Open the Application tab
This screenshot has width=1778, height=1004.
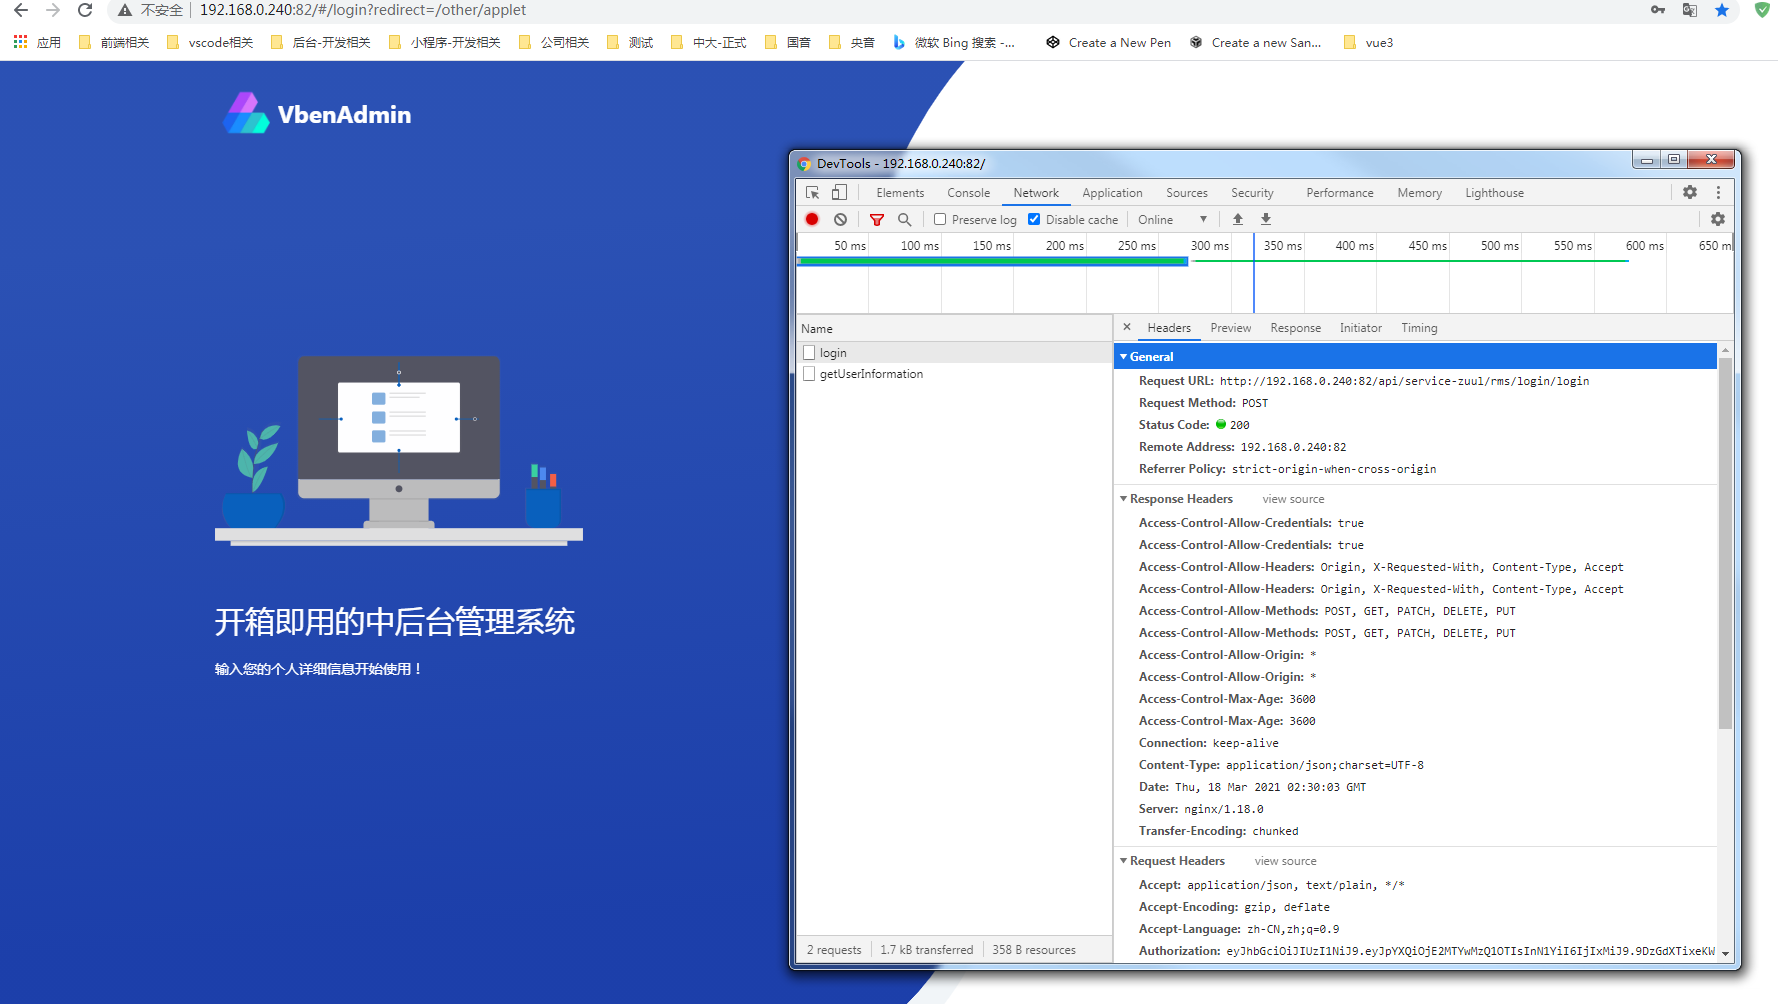click(x=1112, y=193)
